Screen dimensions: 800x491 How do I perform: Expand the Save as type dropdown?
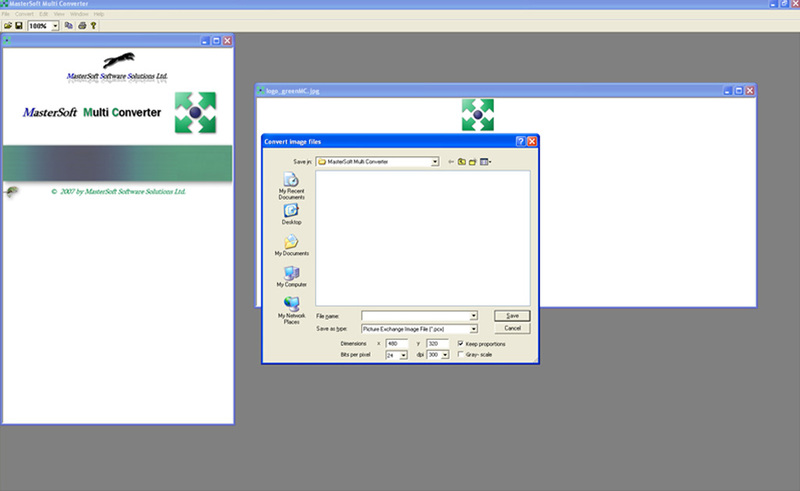[473, 329]
